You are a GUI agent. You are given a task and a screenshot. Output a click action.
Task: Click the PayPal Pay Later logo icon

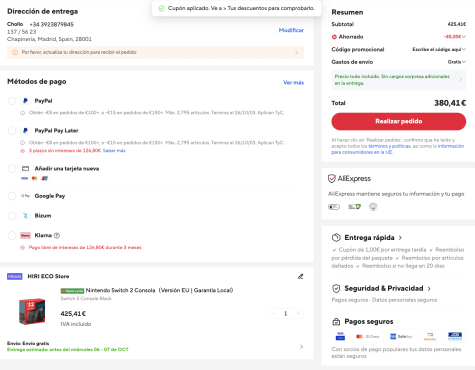[25, 130]
